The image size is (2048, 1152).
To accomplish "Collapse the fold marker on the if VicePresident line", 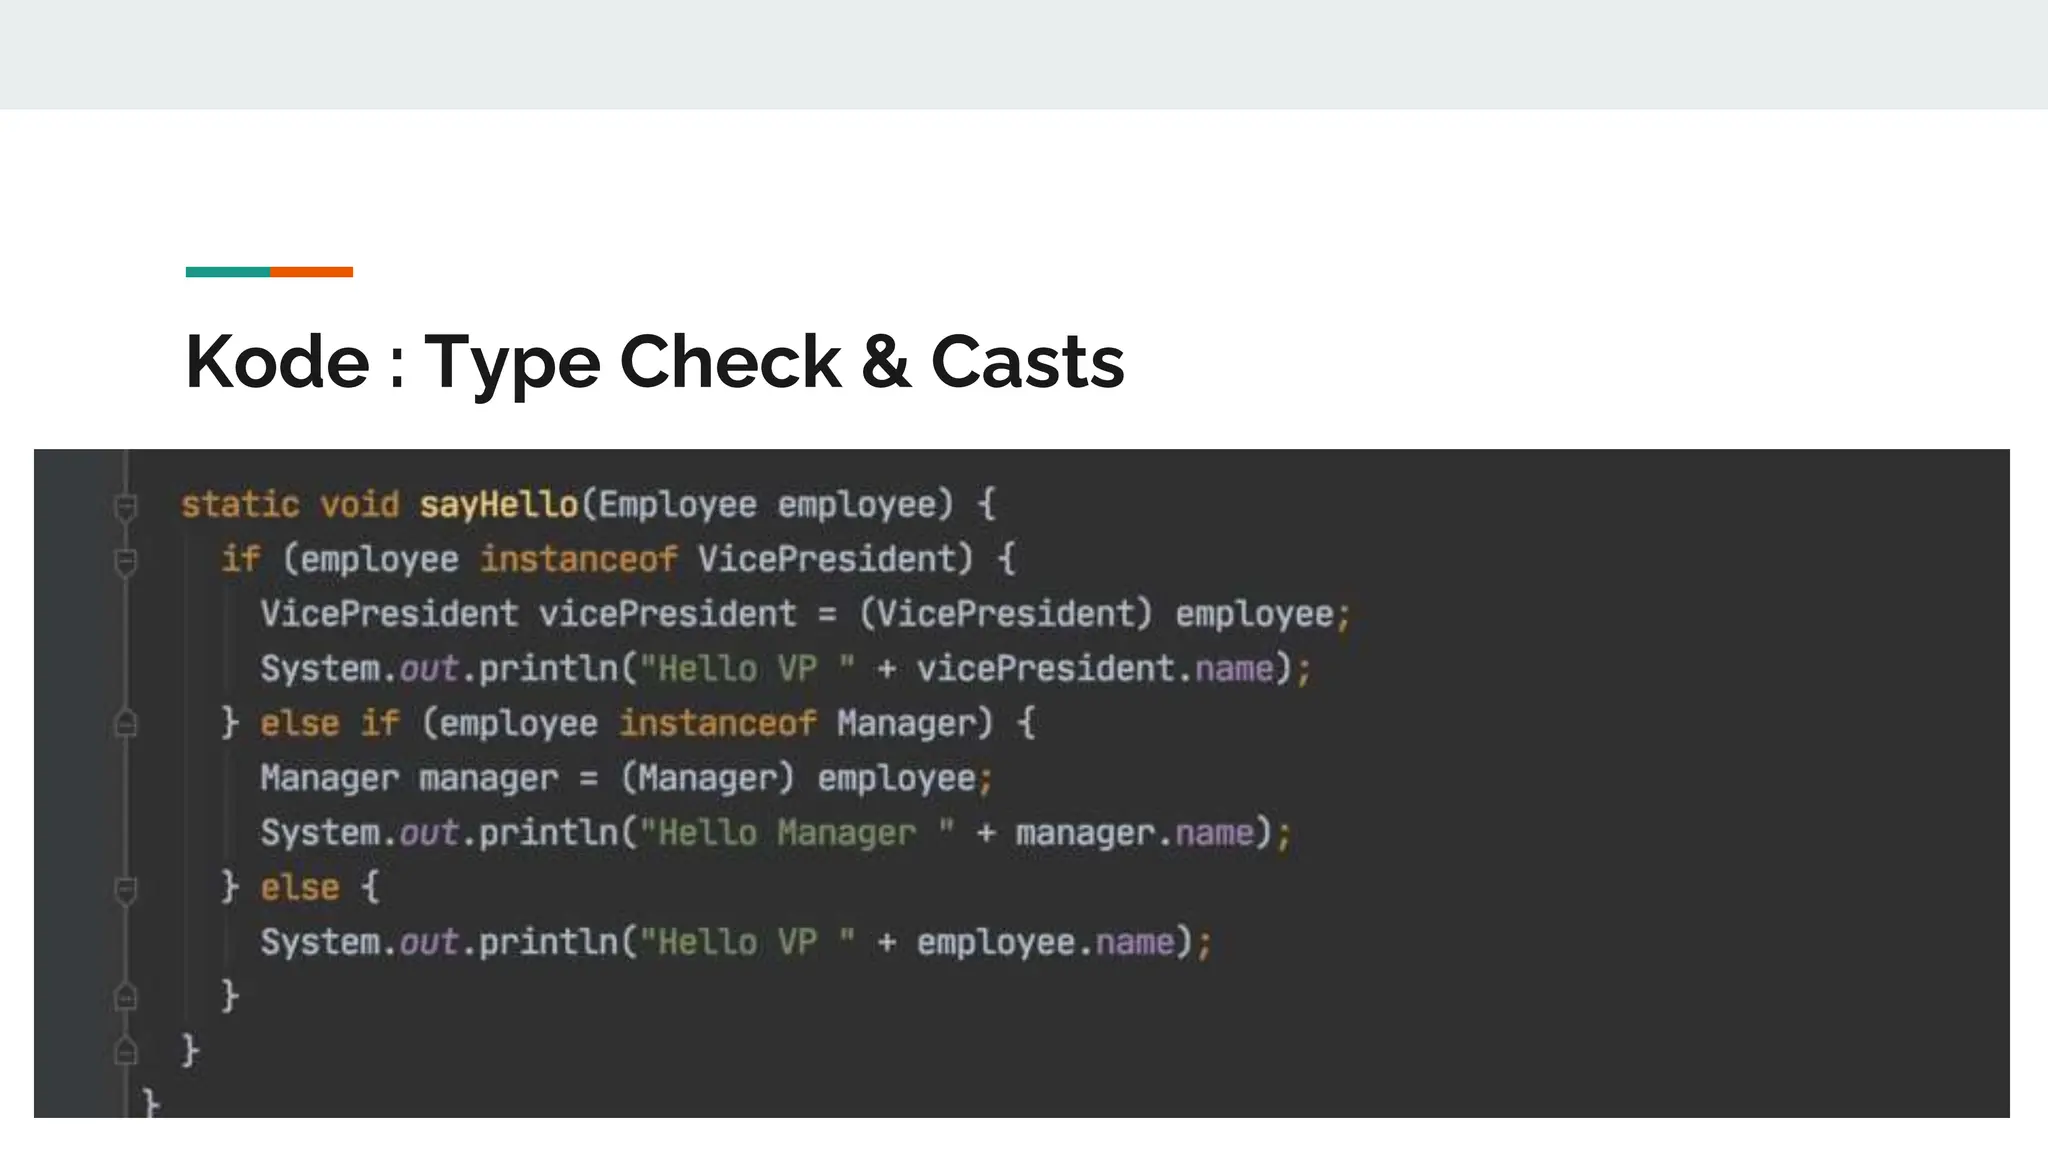I will pos(126,562).
